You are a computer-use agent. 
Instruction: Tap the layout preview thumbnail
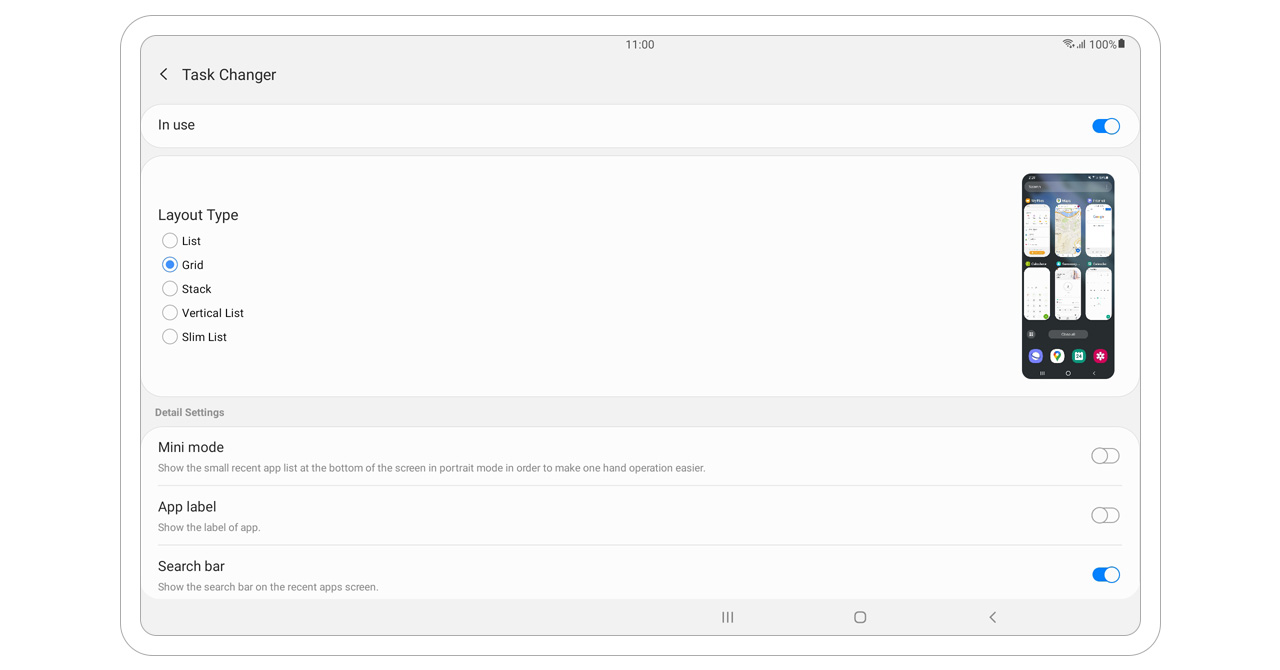[x=1067, y=276]
